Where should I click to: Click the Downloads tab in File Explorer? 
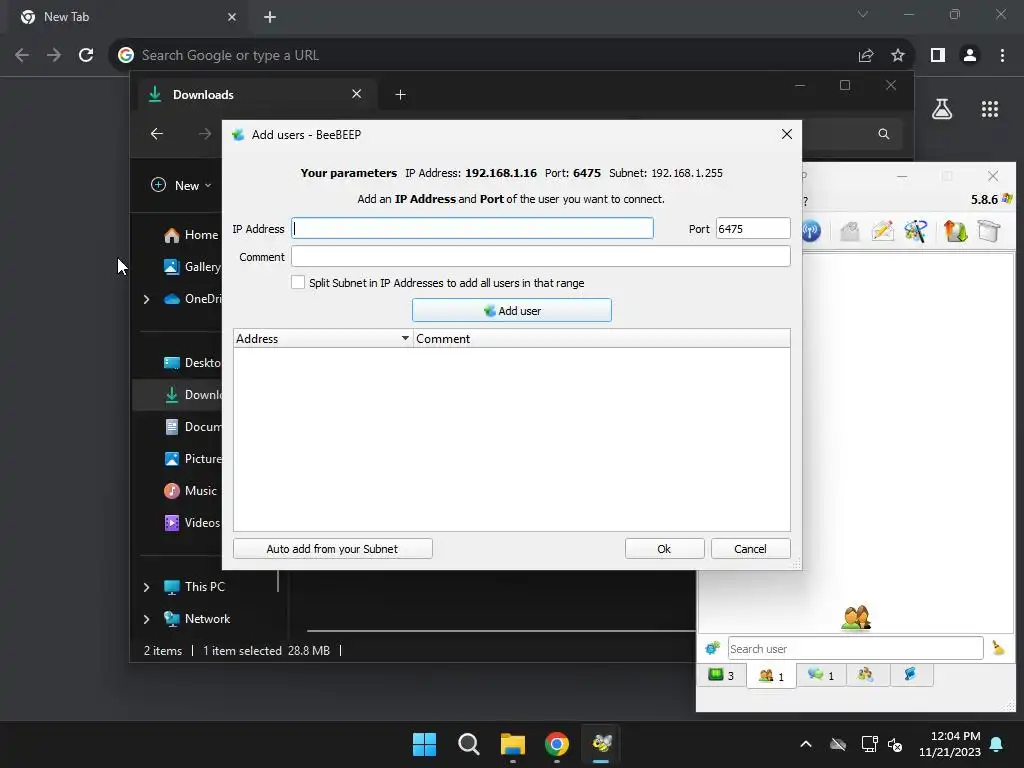click(x=255, y=95)
